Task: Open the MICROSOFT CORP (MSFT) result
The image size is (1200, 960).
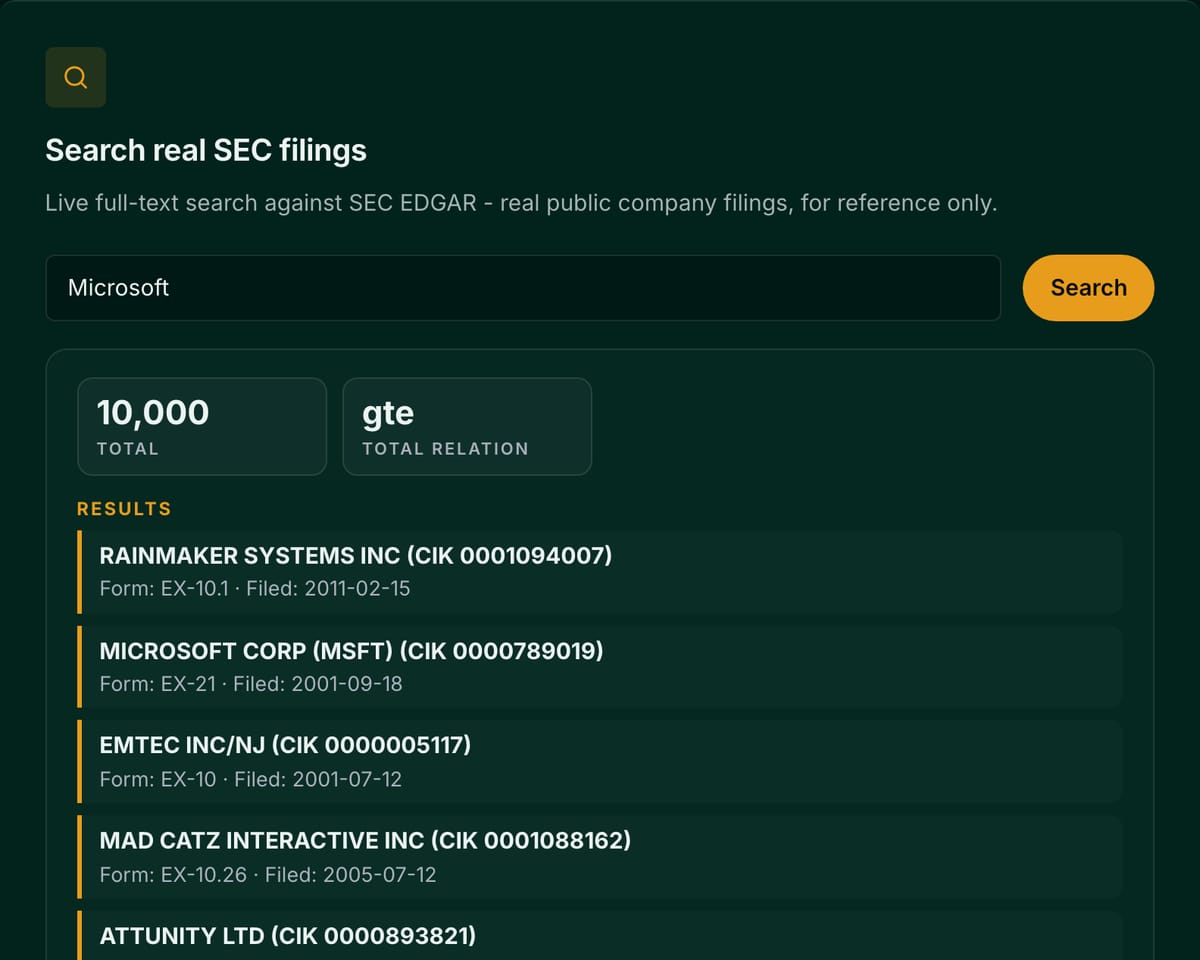Action: 600,667
